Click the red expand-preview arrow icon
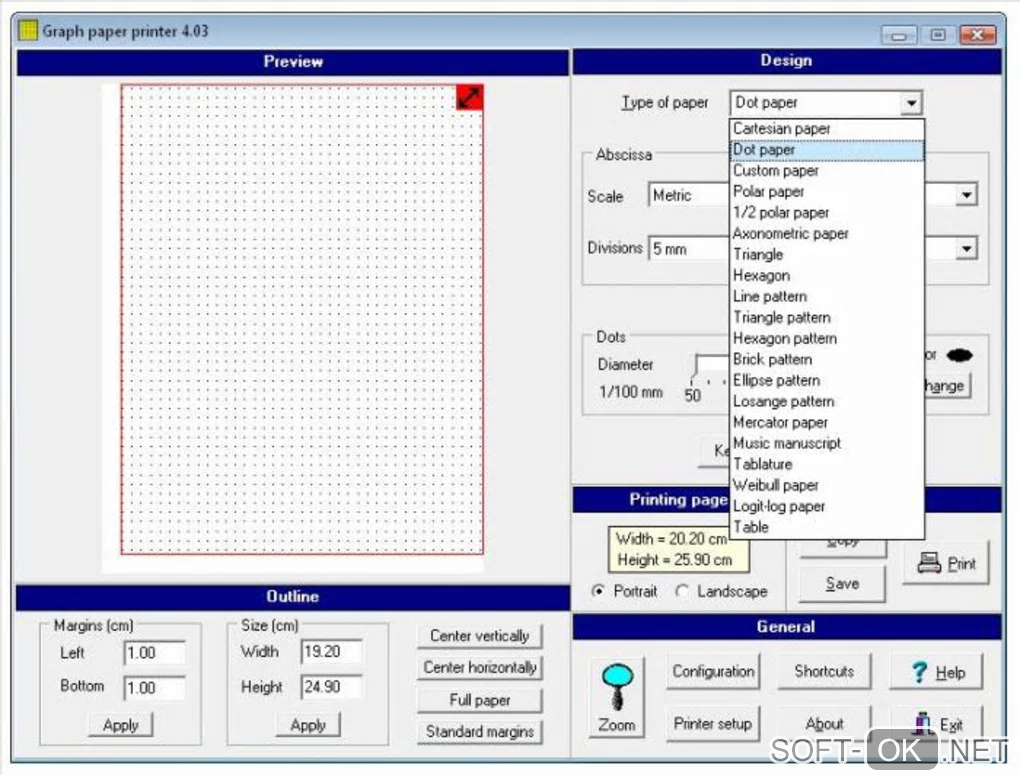1020x775 pixels. 469,98
